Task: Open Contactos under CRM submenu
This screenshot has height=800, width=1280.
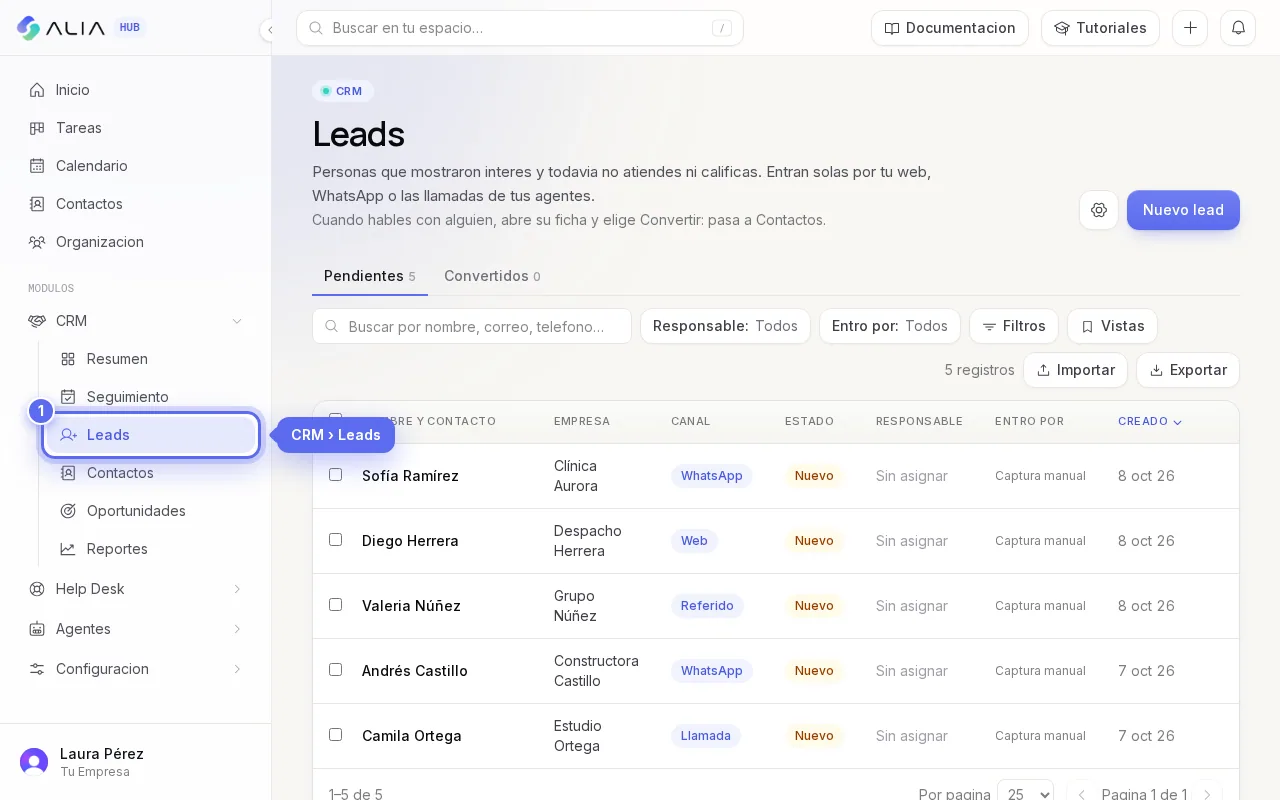Action: [x=151, y=473]
